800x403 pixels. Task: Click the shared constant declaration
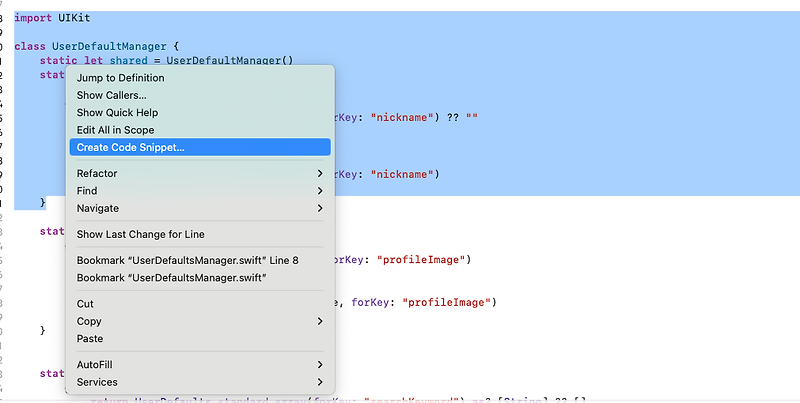pos(129,61)
